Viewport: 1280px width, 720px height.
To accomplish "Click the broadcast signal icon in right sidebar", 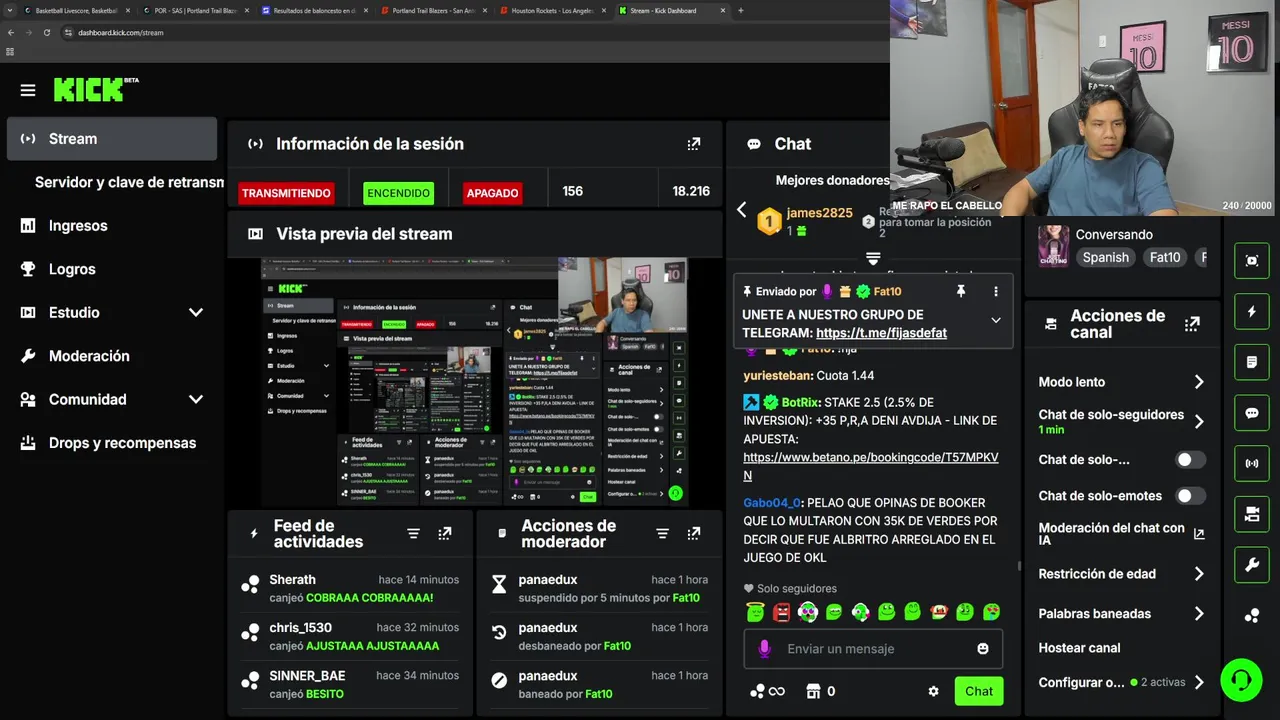I will click(x=1252, y=463).
